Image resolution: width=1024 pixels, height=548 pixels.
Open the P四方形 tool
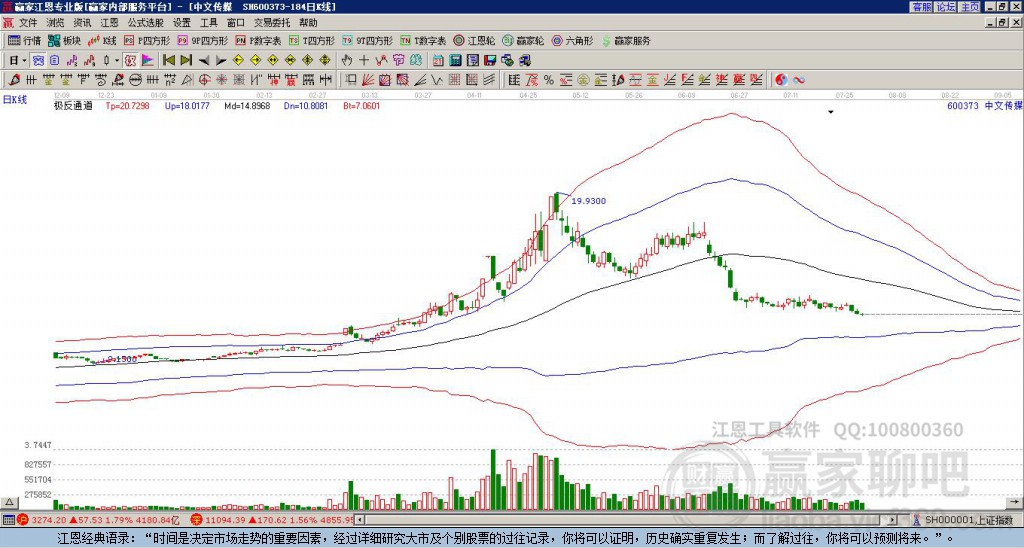click(x=148, y=40)
